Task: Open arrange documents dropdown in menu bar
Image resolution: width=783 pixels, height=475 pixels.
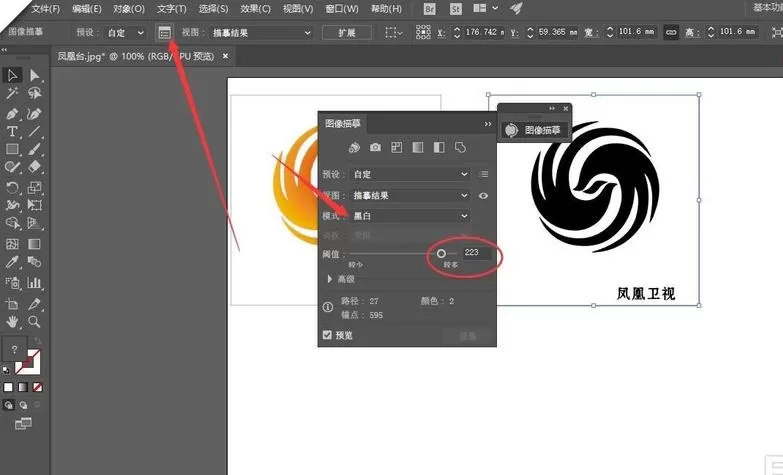Action: tap(485, 8)
